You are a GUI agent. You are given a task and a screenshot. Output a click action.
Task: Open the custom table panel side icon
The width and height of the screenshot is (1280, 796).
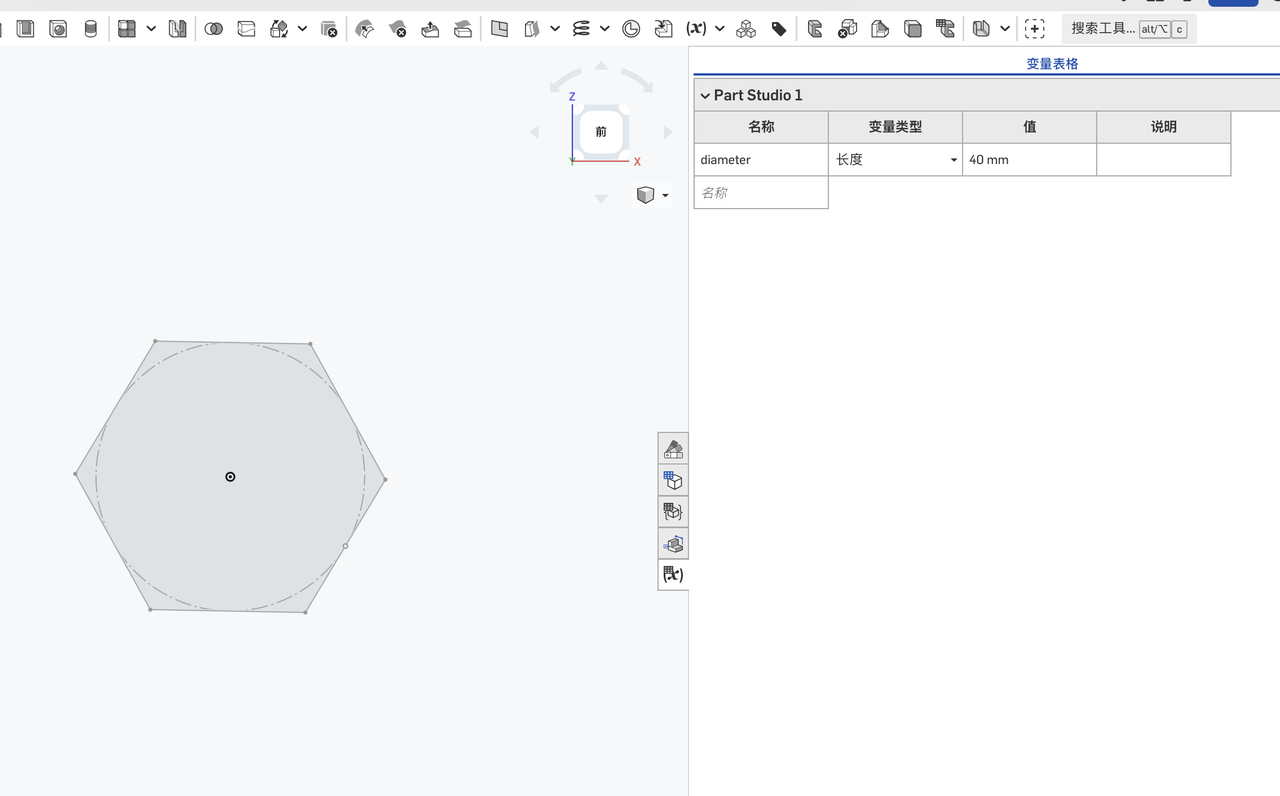[673, 512]
